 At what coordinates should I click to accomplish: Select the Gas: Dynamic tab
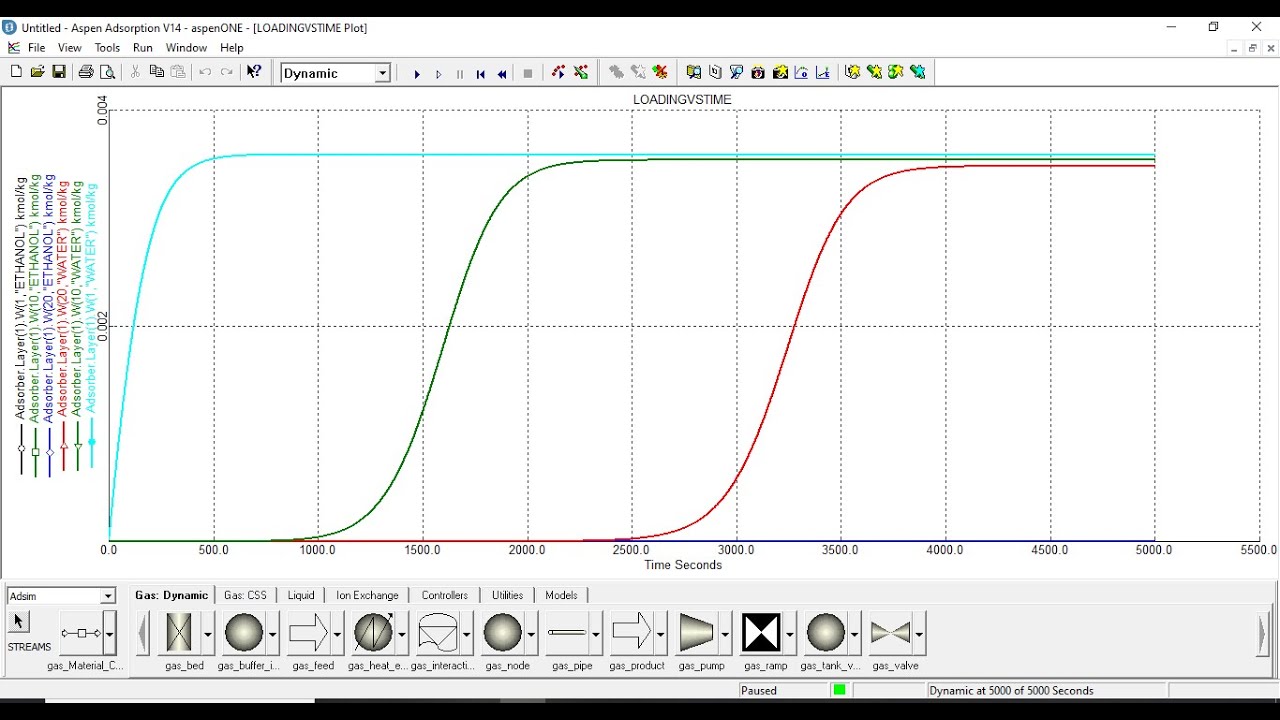click(172, 595)
